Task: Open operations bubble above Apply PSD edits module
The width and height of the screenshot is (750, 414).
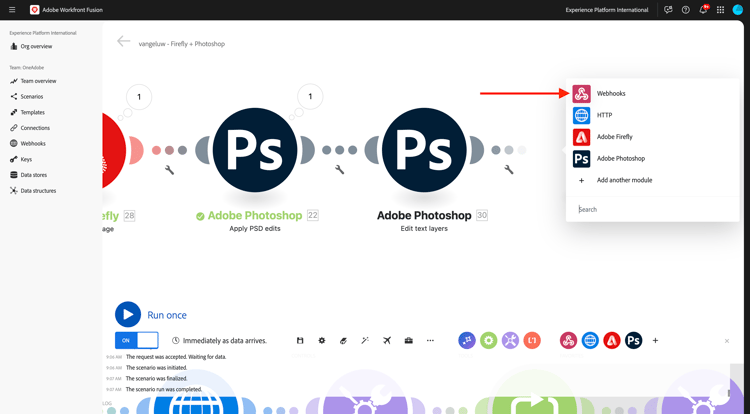Action: [x=310, y=97]
